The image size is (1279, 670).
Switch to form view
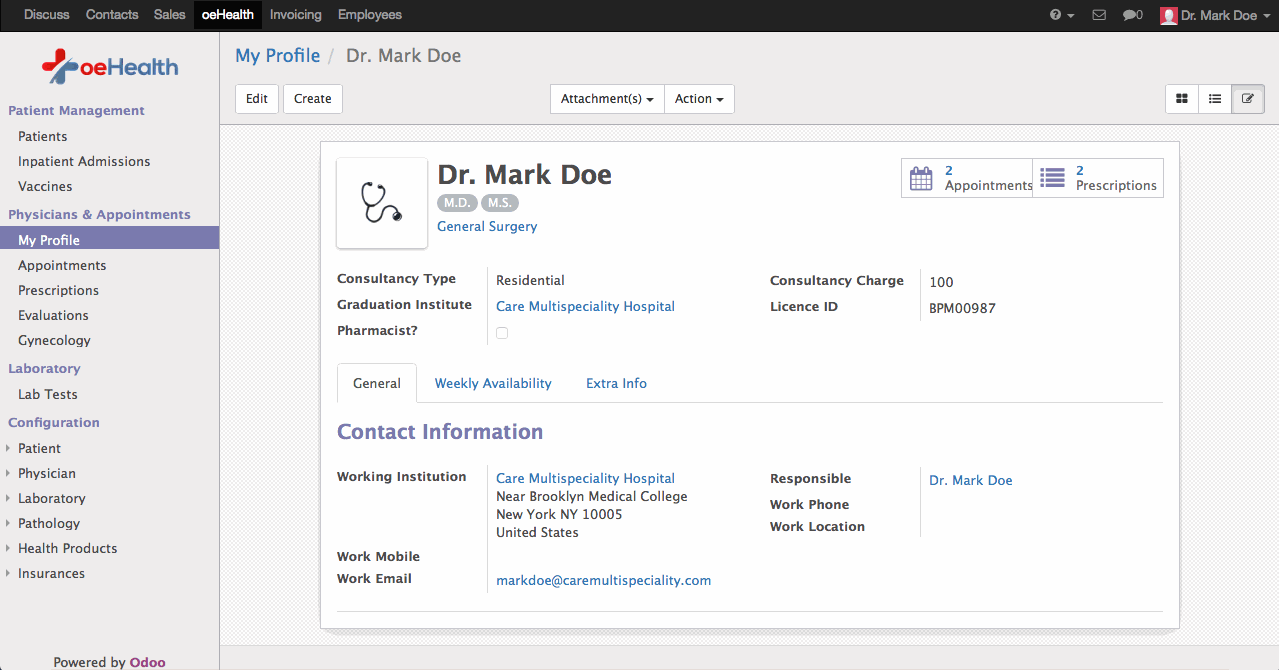[x=1248, y=99]
